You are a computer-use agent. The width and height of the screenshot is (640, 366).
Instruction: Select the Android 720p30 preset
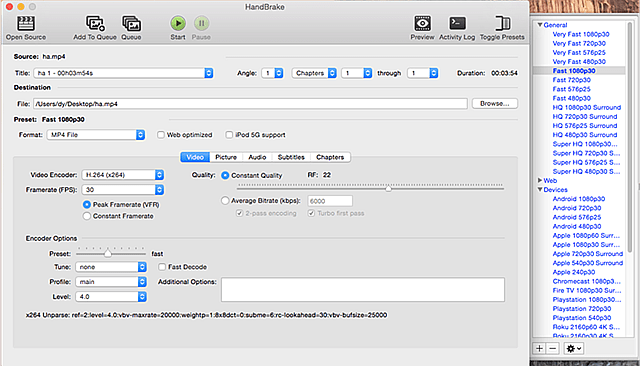point(577,208)
